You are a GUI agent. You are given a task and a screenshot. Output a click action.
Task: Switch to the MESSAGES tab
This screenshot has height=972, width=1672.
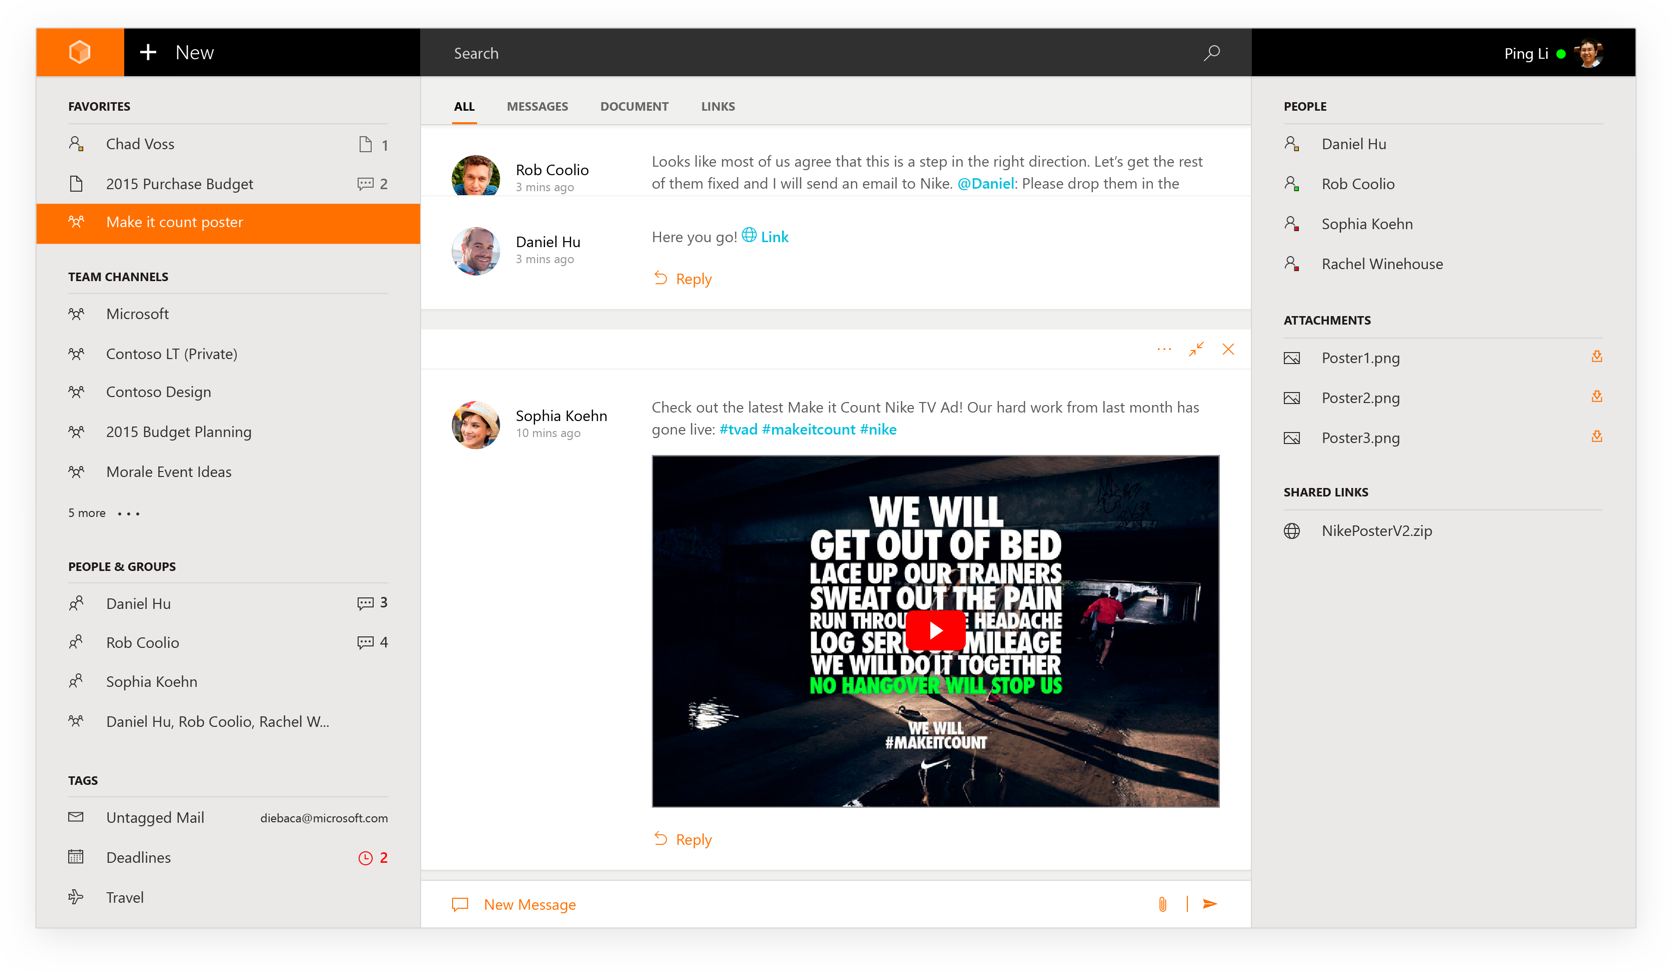537,106
